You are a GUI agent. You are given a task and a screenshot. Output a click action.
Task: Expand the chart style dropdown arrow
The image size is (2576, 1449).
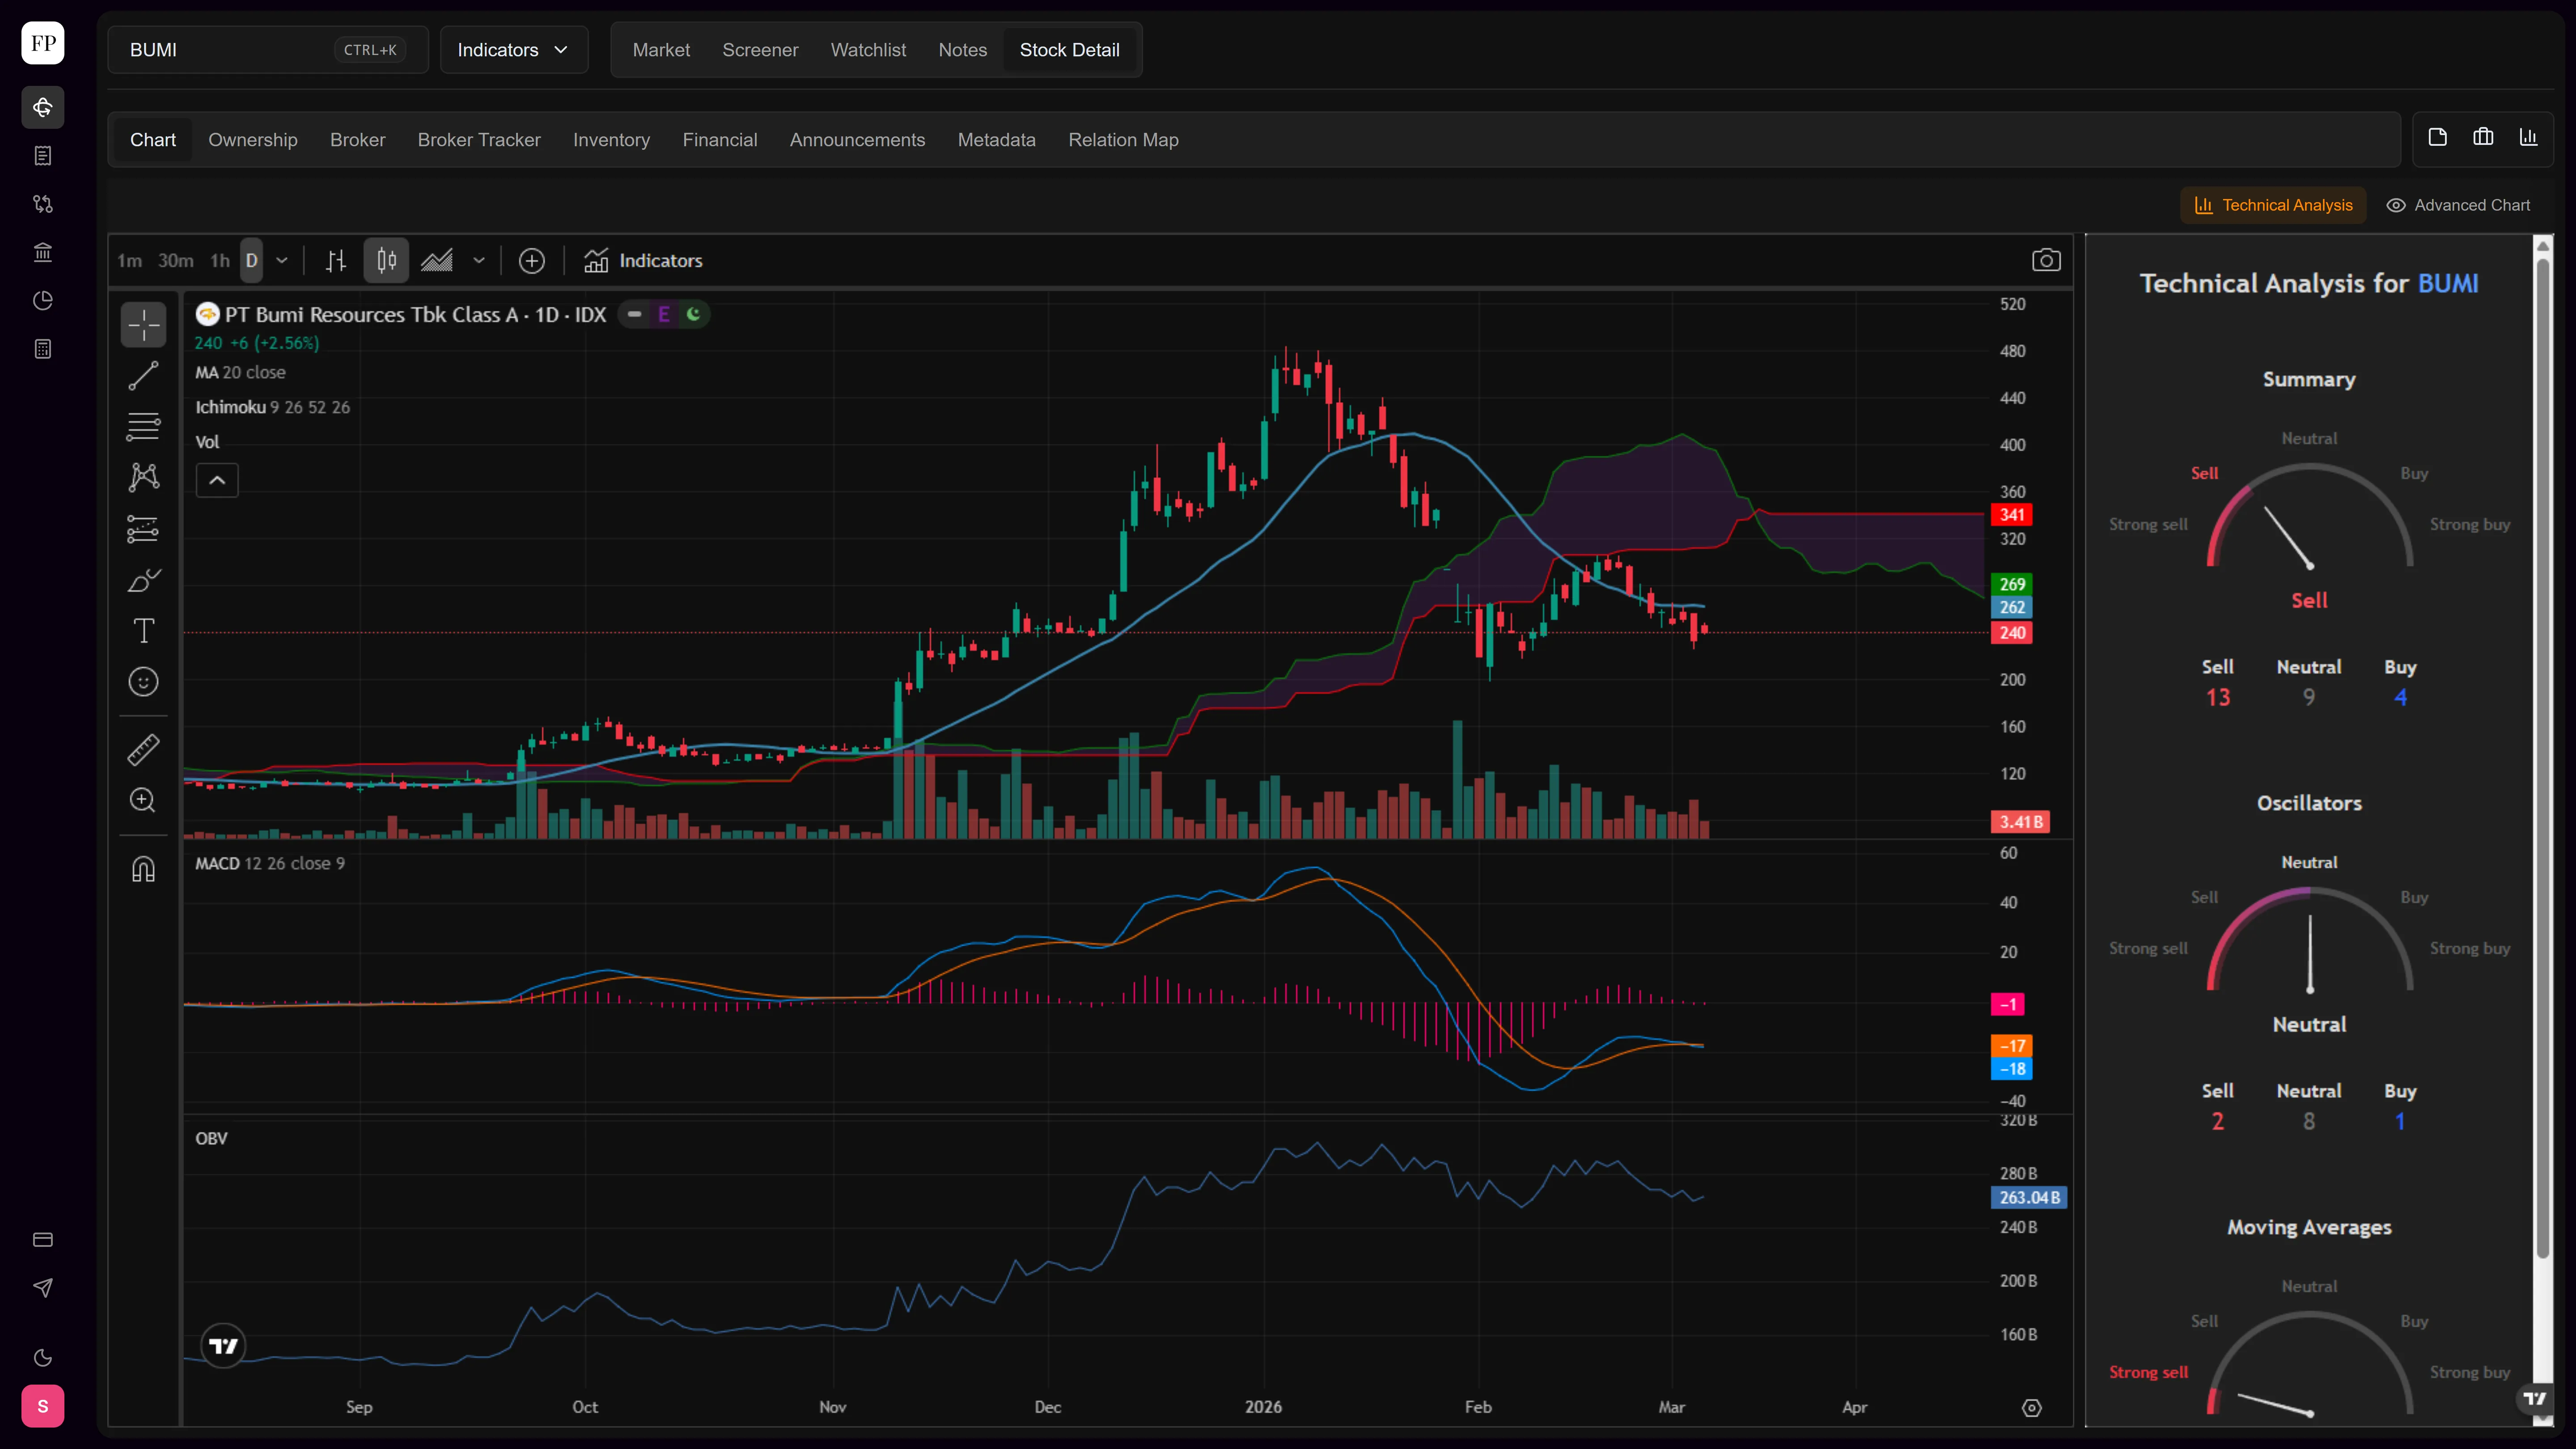point(479,261)
